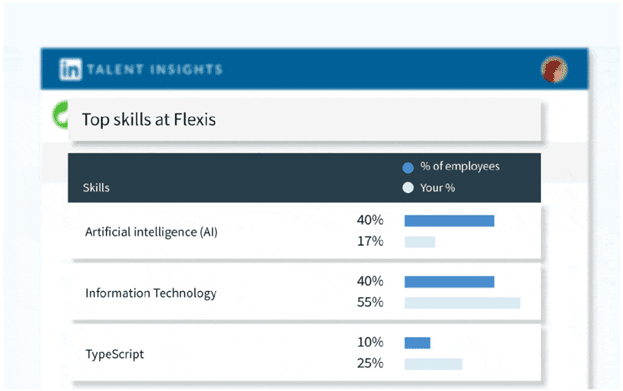Image resolution: width=623 pixels, height=391 pixels.
Task: Open the user profile avatar
Action: coord(554,70)
